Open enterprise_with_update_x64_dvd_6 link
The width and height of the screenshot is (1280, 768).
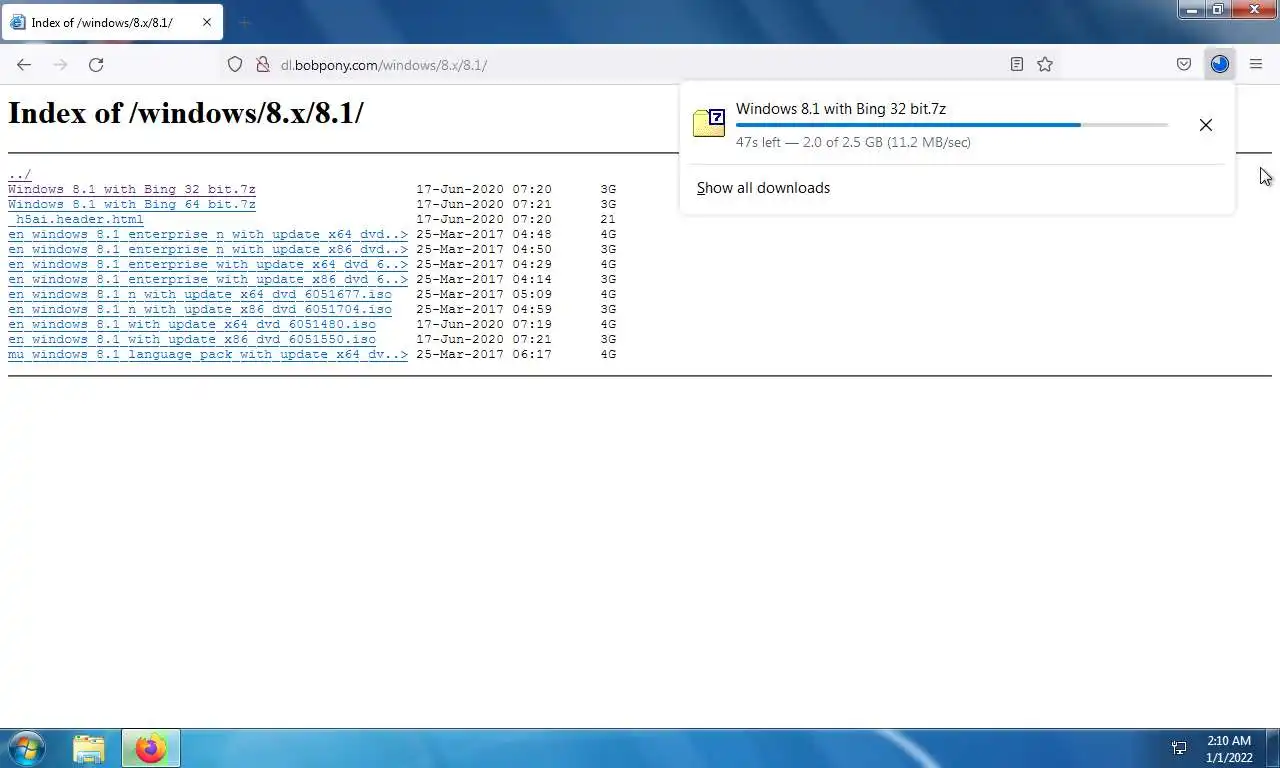(208, 264)
